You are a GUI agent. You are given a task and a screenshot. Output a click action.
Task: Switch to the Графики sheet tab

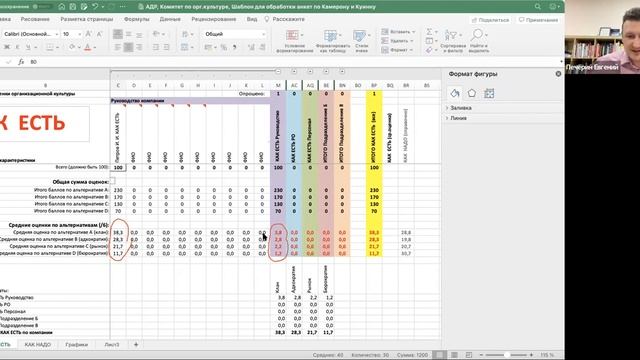point(76,344)
